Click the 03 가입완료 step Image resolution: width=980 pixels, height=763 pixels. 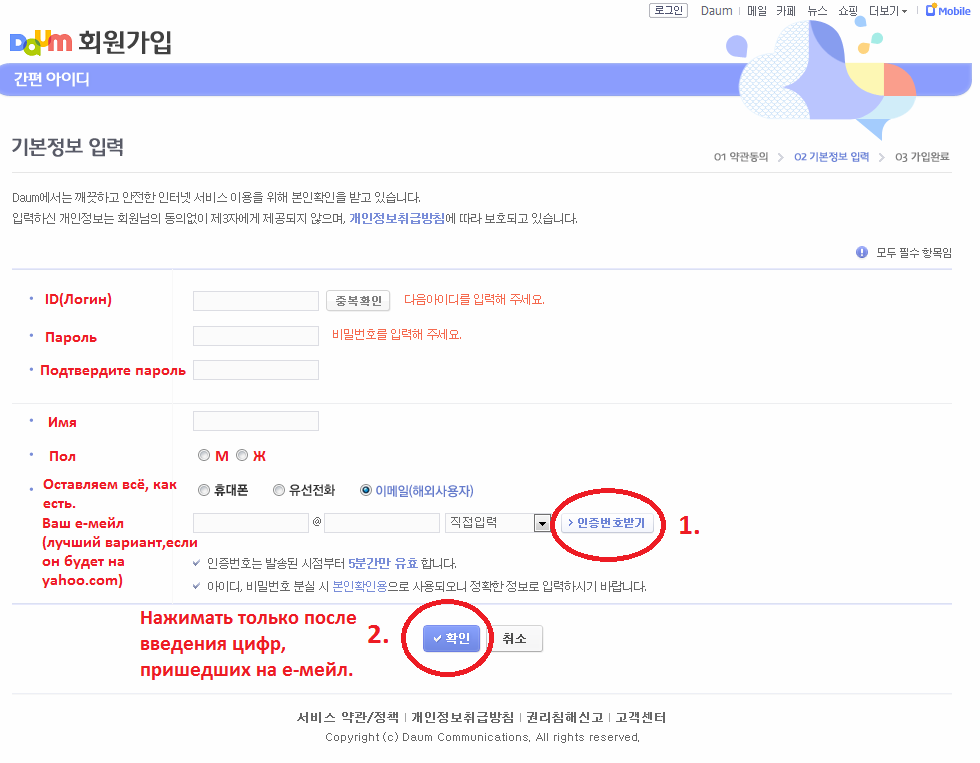(922, 157)
